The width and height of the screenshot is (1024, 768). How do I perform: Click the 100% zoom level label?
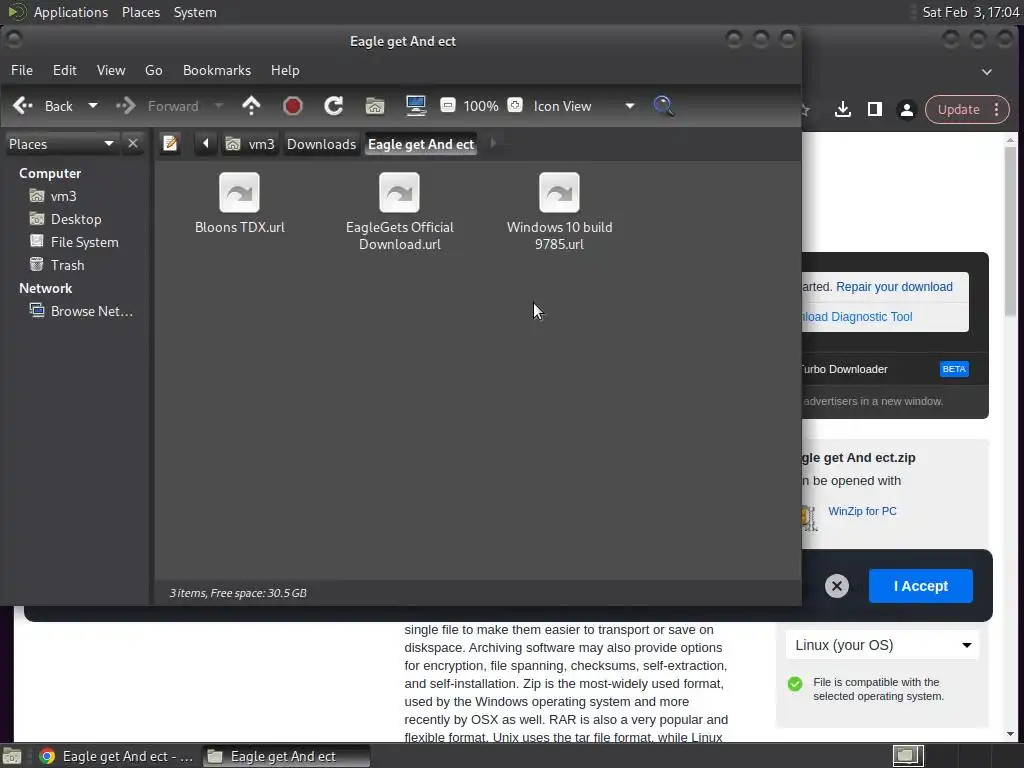coord(481,106)
